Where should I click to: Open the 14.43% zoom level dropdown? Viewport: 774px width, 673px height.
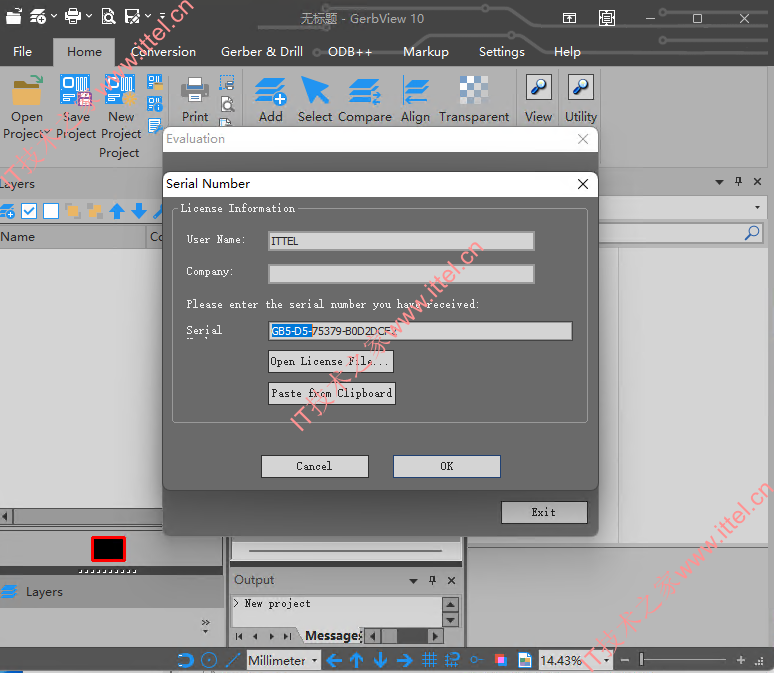tap(607, 660)
